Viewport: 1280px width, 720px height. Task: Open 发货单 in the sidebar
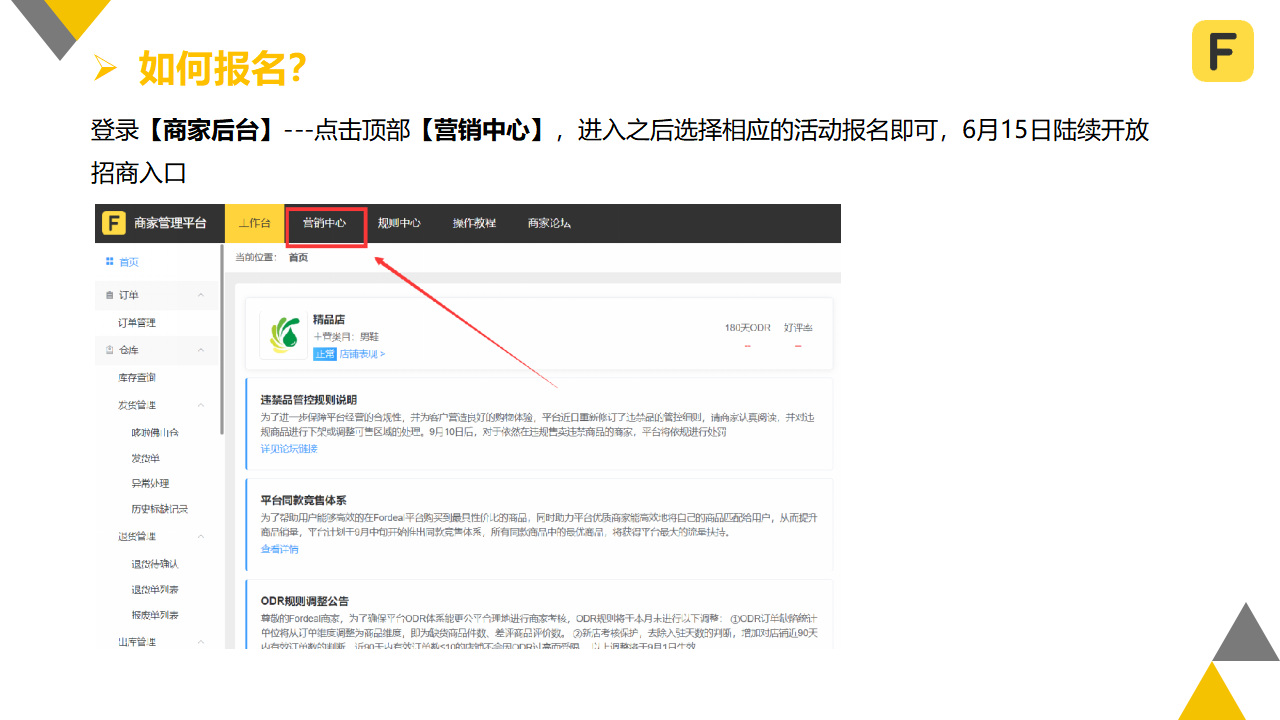(146, 458)
